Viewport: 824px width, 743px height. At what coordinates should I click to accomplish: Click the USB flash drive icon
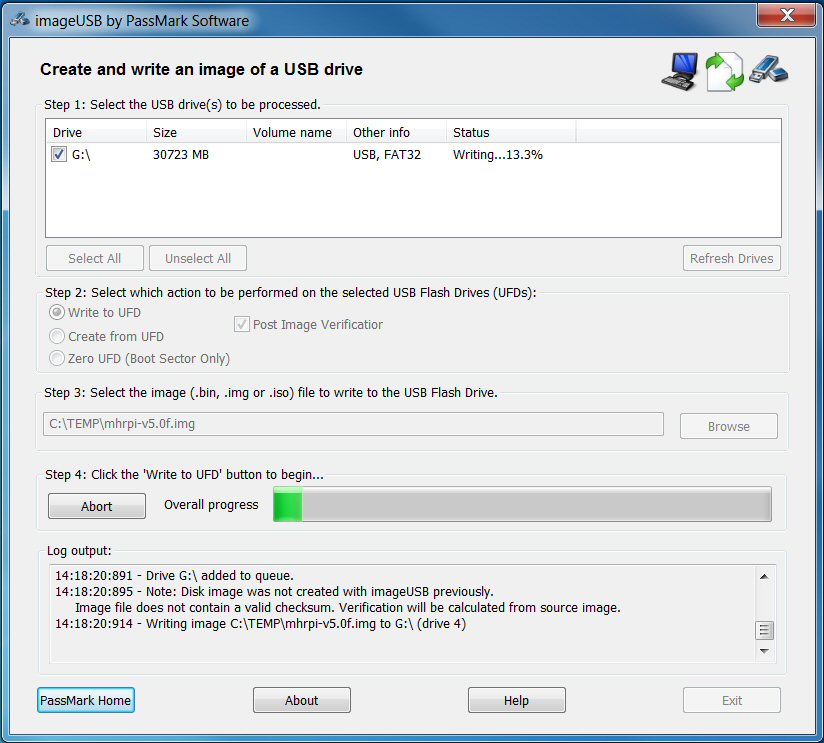[x=769, y=69]
